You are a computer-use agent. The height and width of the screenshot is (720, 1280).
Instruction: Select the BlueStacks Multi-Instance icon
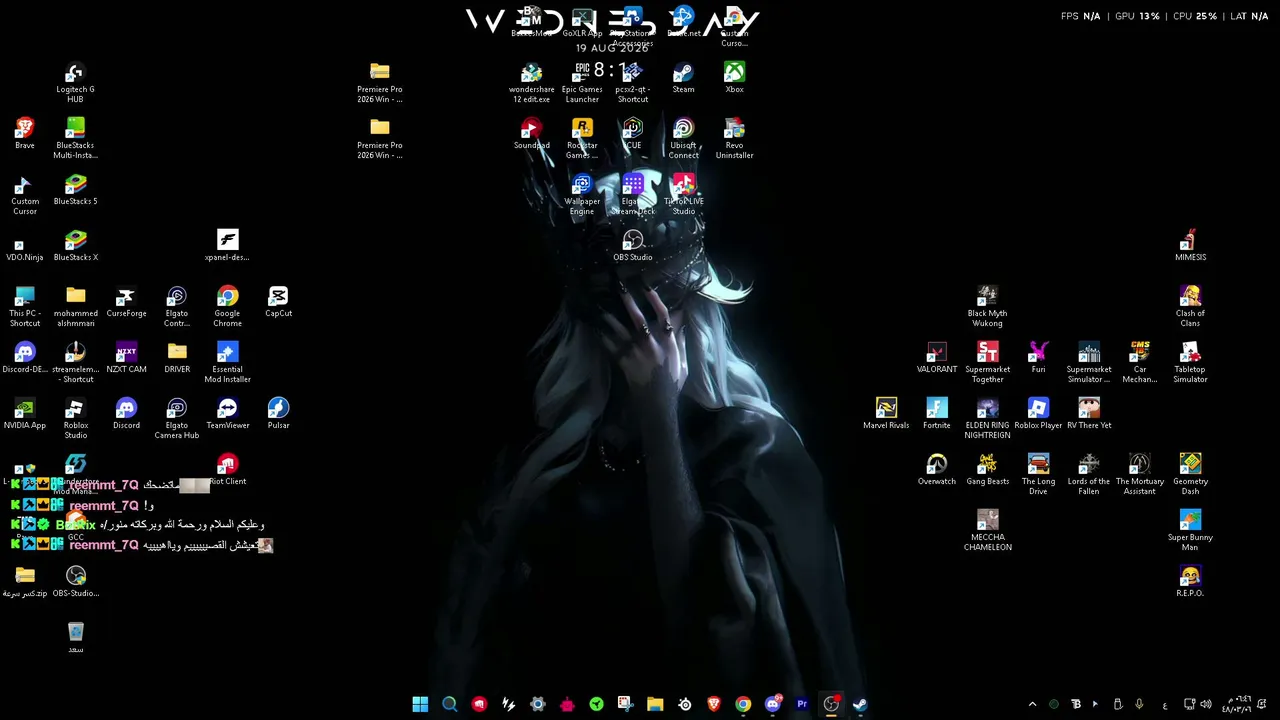click(x=75, y=138)
